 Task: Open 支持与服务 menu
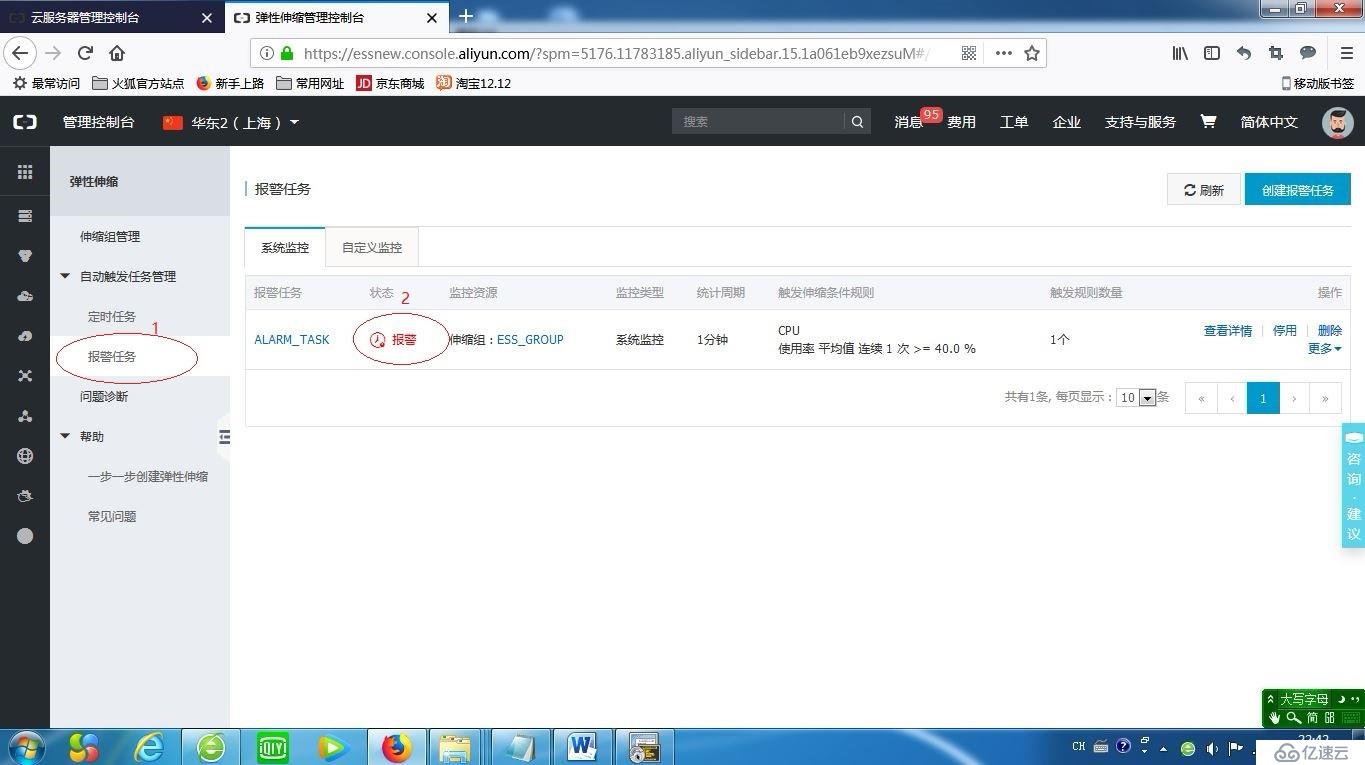coord(1140,121)
